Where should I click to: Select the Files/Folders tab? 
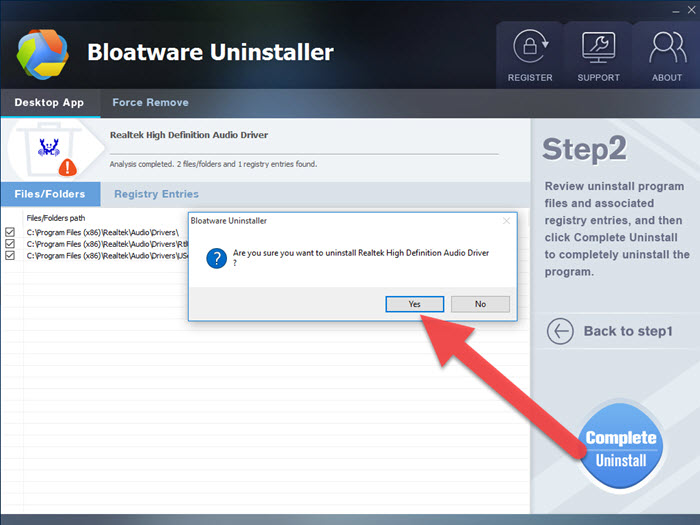(x=50, y=194)
